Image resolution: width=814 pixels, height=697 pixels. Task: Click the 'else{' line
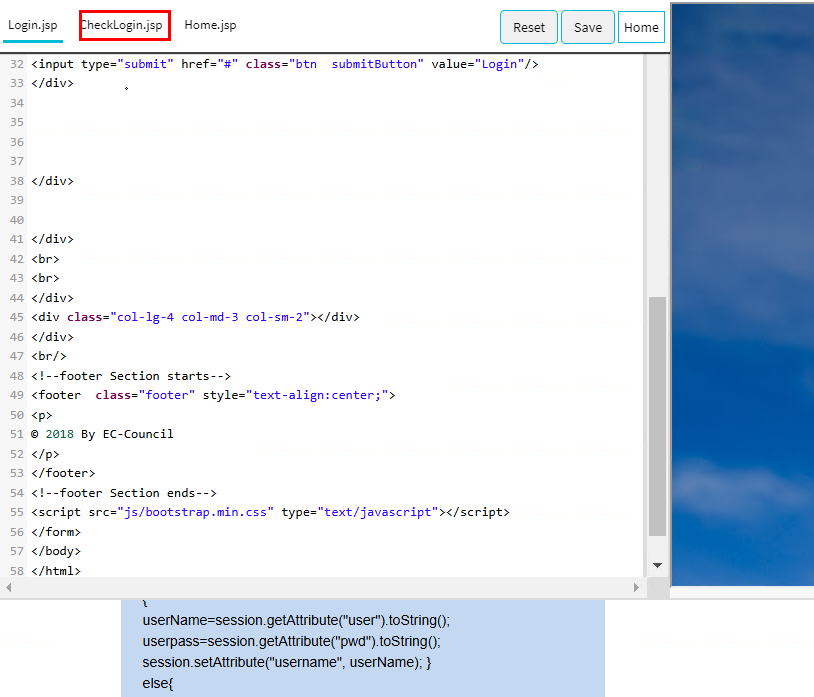tap(158, 684)
